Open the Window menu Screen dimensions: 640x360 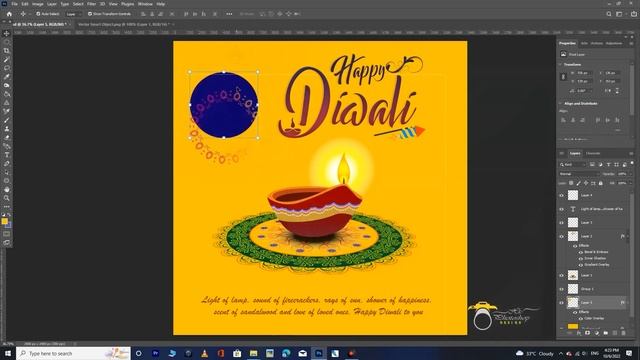pos(145,4)
